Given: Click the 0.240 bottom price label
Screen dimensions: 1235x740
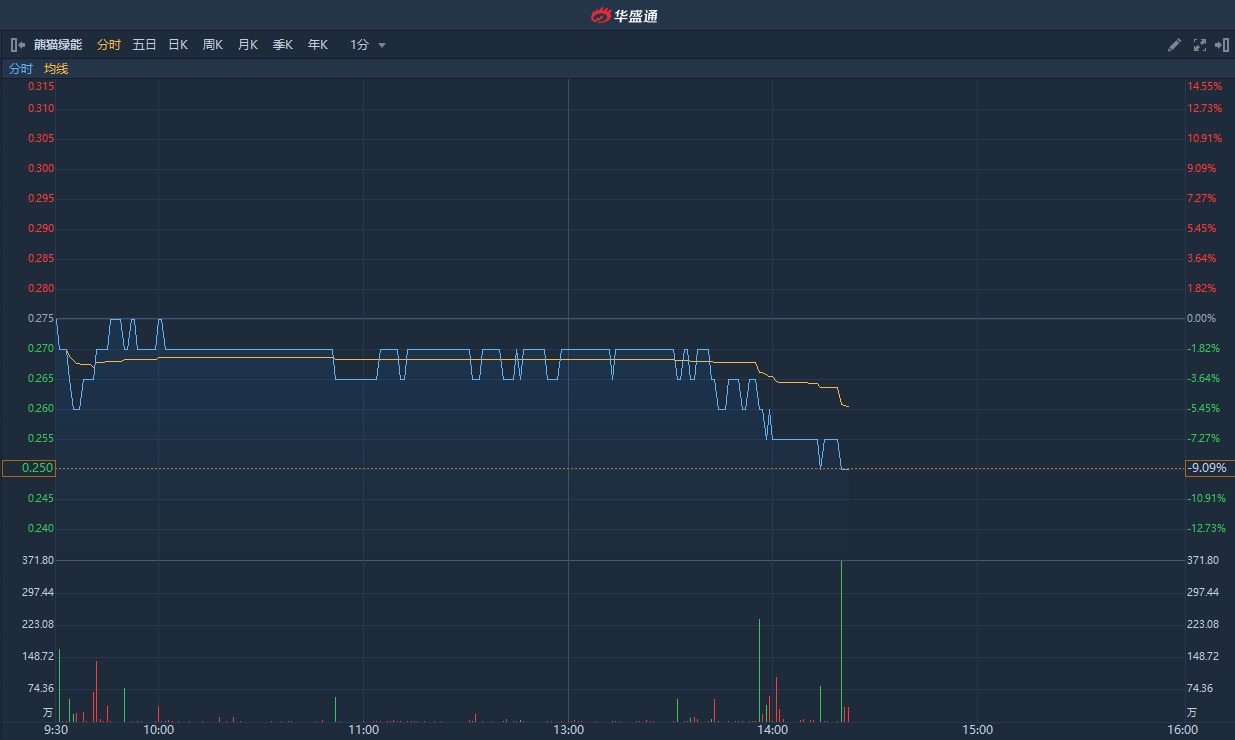Looking at the screenshot, I should click(x=41, y=528).
